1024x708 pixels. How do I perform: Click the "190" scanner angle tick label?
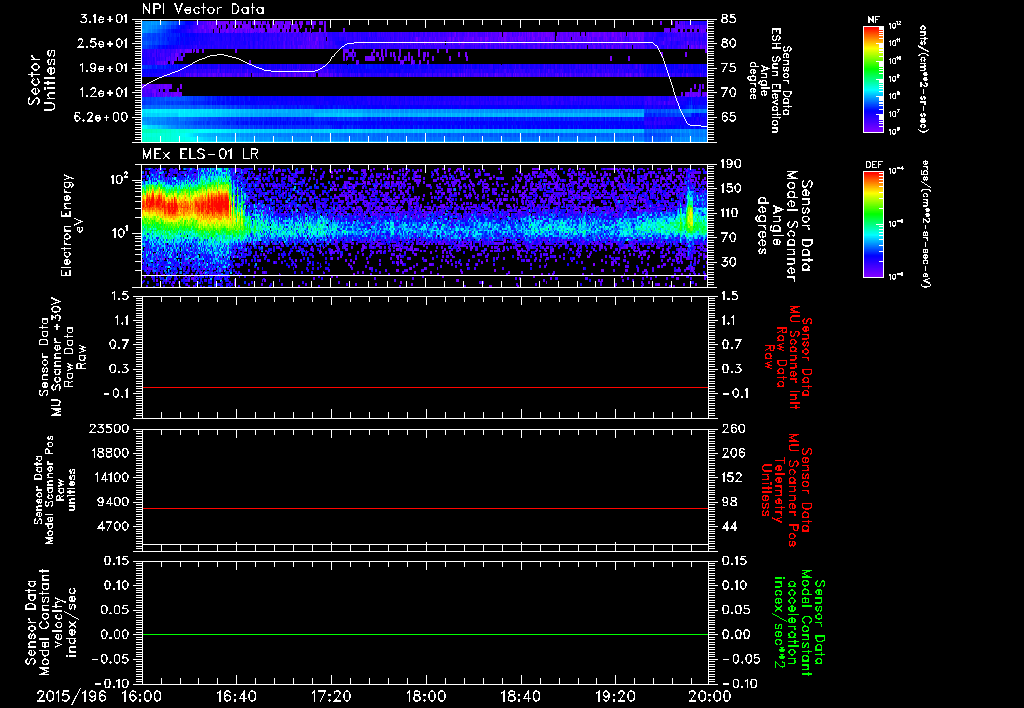[731, 164]
